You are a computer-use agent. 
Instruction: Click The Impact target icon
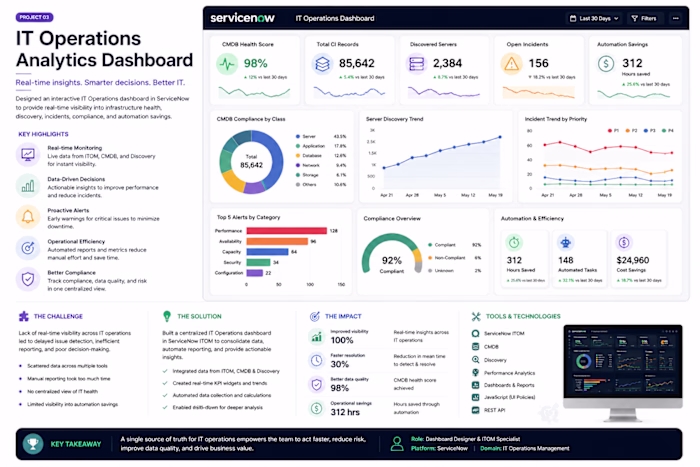[x=315, y=316]
